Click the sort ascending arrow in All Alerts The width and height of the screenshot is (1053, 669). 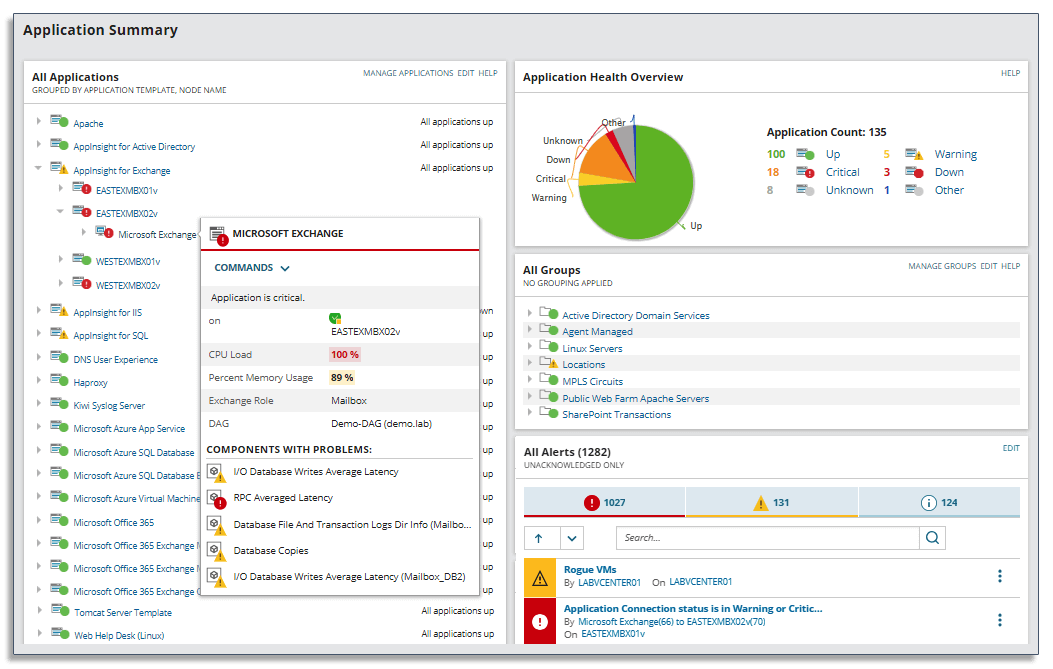(539, 538)
